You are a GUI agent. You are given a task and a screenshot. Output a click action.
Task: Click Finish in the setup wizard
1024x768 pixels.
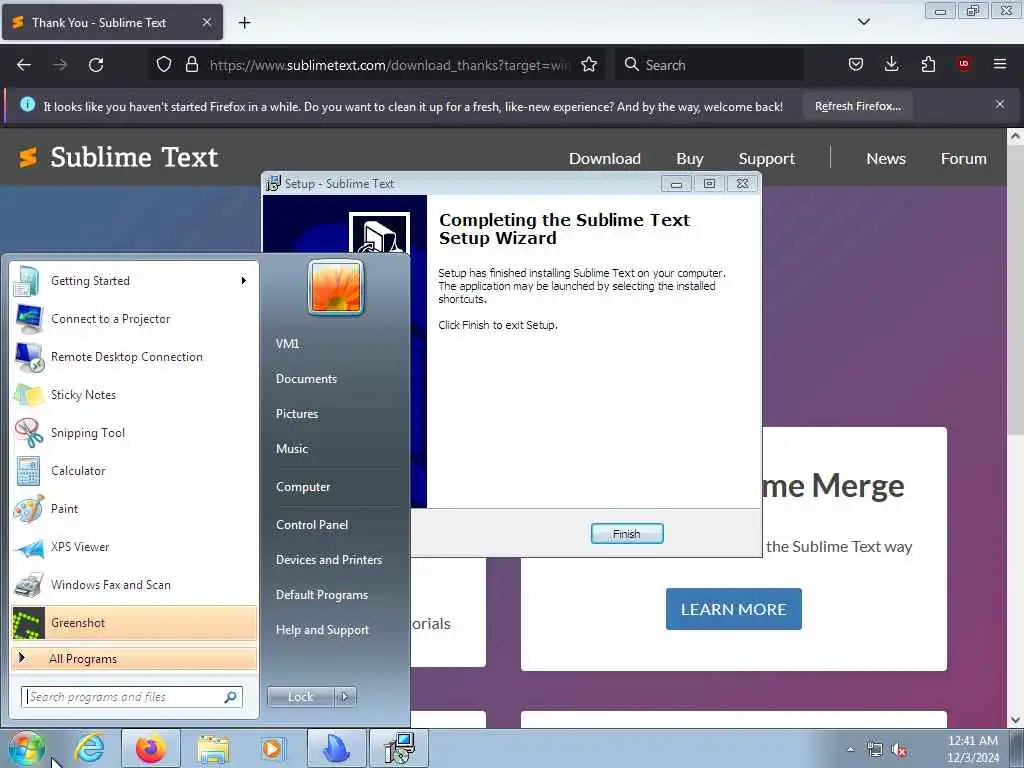(627, 534)
